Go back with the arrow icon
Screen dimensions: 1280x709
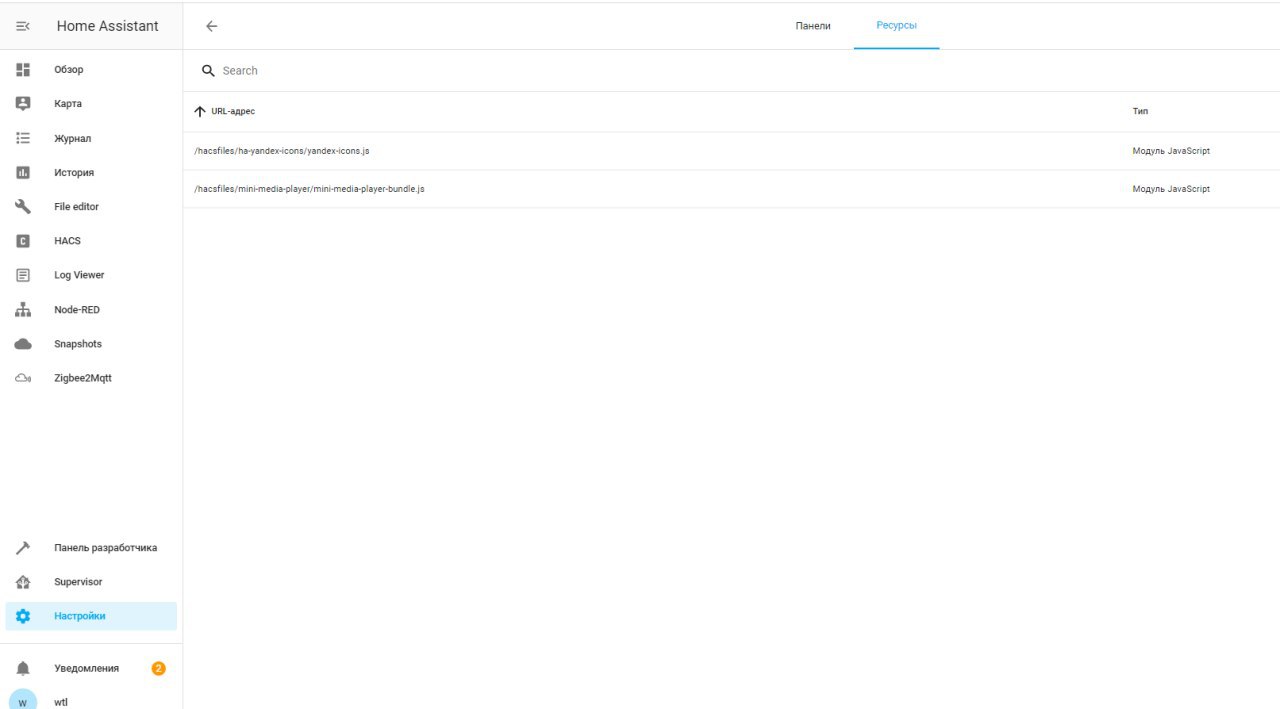point(211,26)
